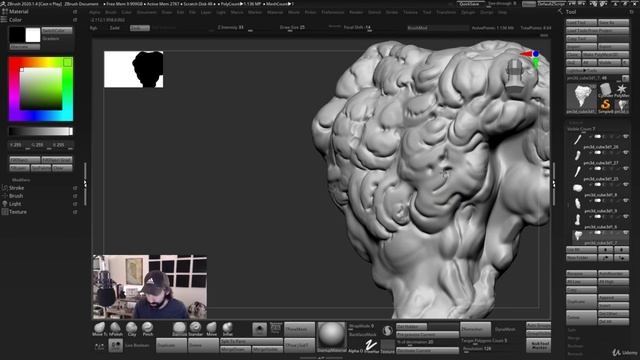
Task: Hide subtool pm3d_cube3d1_26 with eye icon
Action: tap(625, 137)
